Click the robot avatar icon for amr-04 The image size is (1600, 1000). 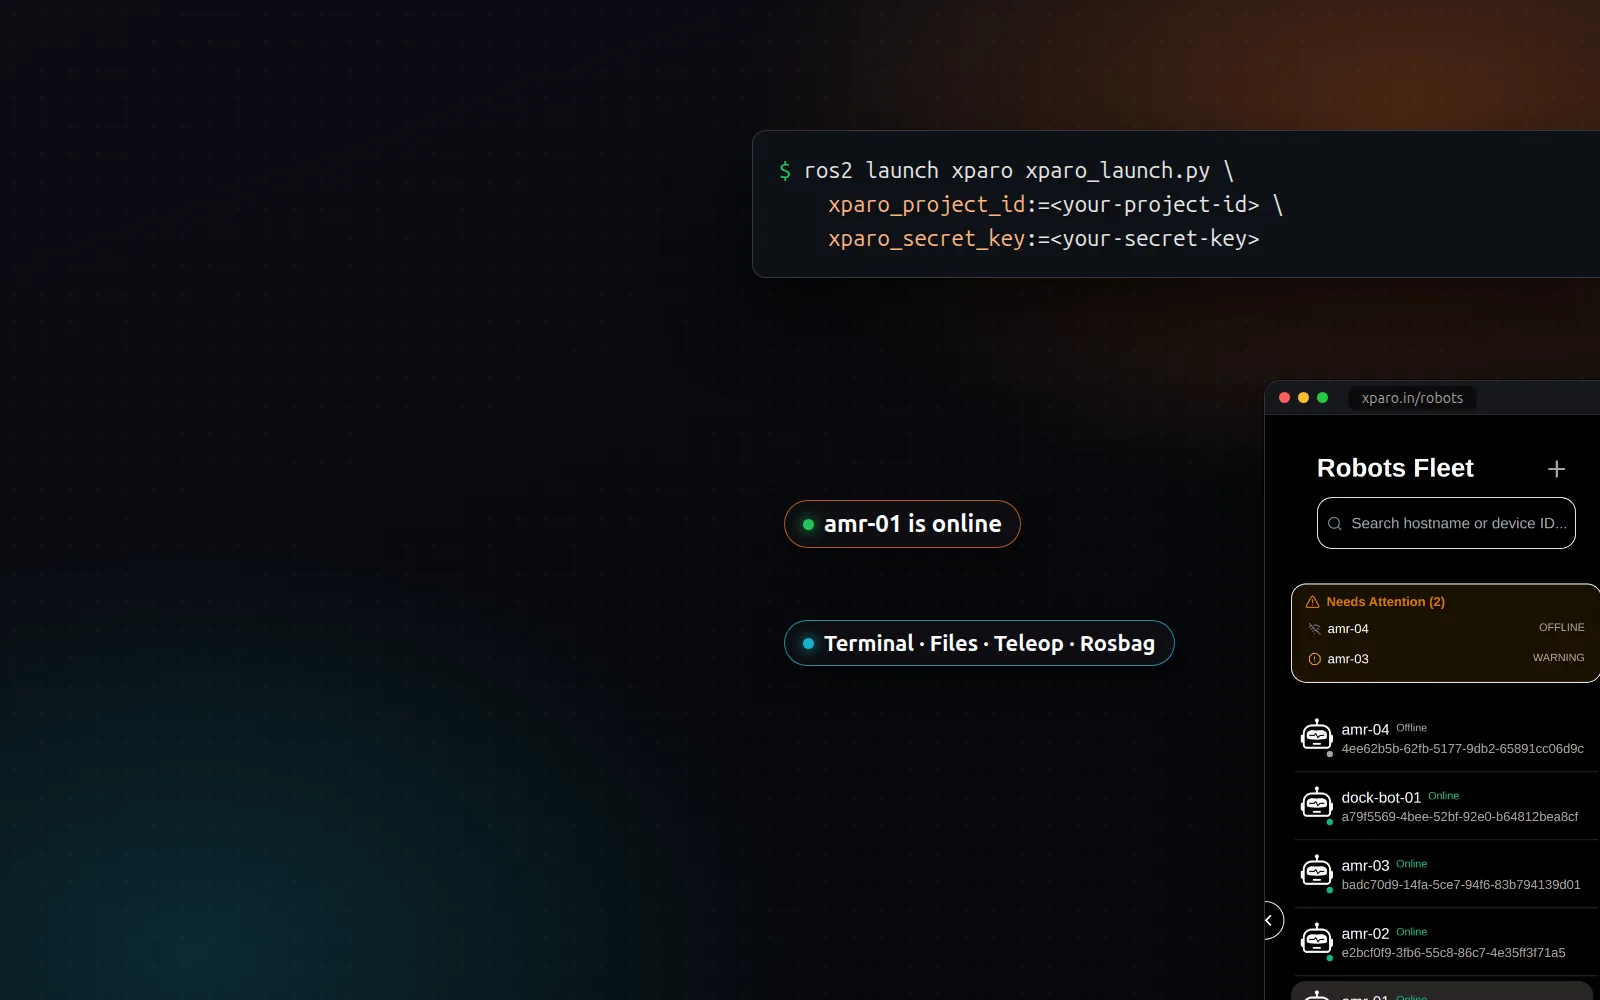[x=1316, y=736]
